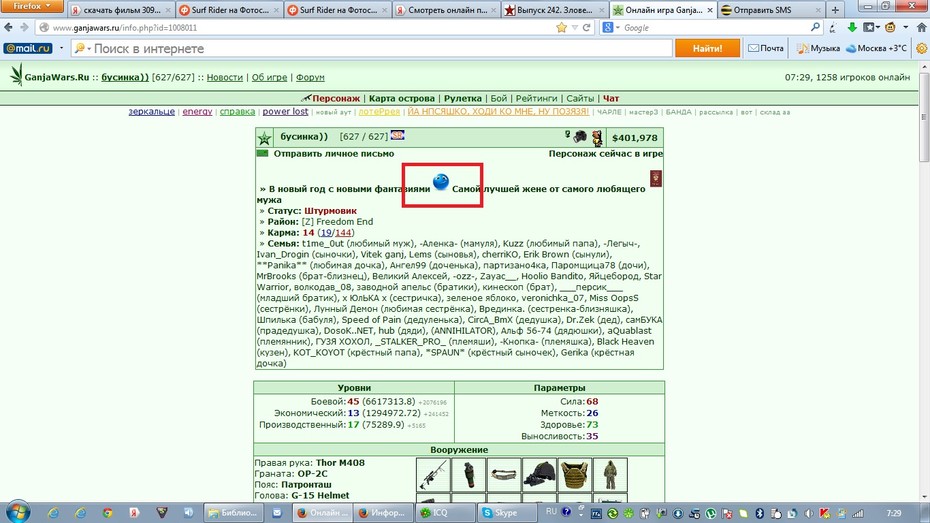
Task: Open the Карта острова menu item
Action: 402,98
